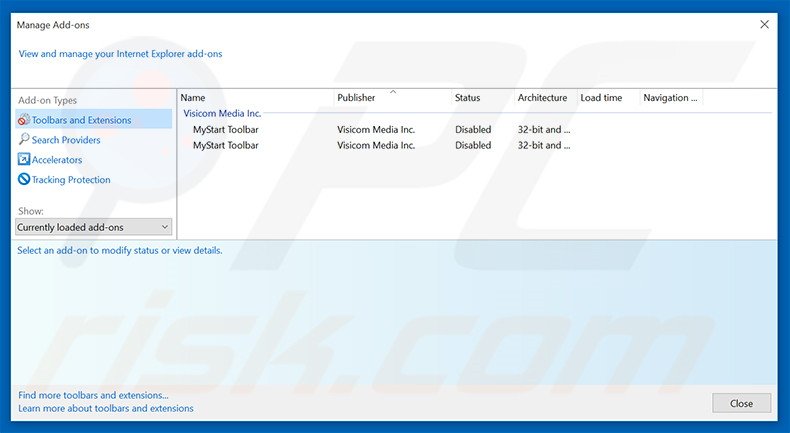This screenshot has height=433, width=790.
Task: Select the Search Providers add-on type
Action: tap(66, 140)
